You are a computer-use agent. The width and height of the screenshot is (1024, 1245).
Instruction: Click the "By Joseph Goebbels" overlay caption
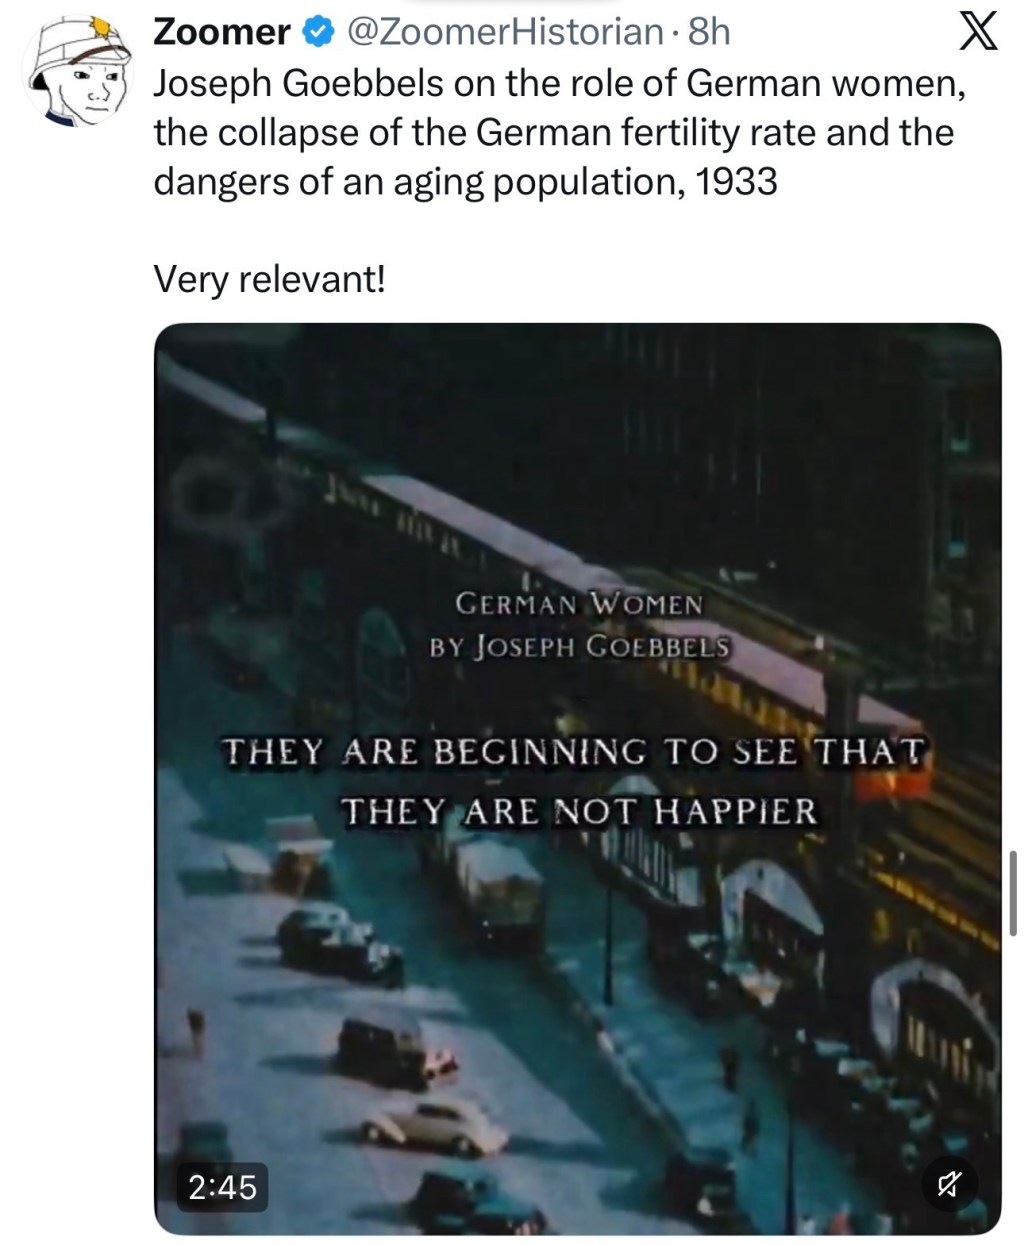point(578,646)
